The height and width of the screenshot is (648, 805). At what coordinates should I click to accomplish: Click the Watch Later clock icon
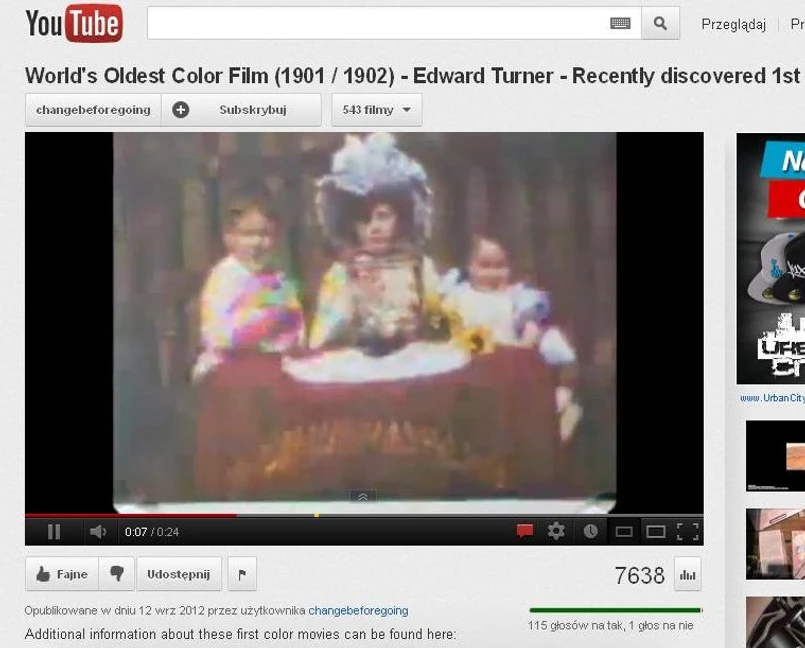590,531
